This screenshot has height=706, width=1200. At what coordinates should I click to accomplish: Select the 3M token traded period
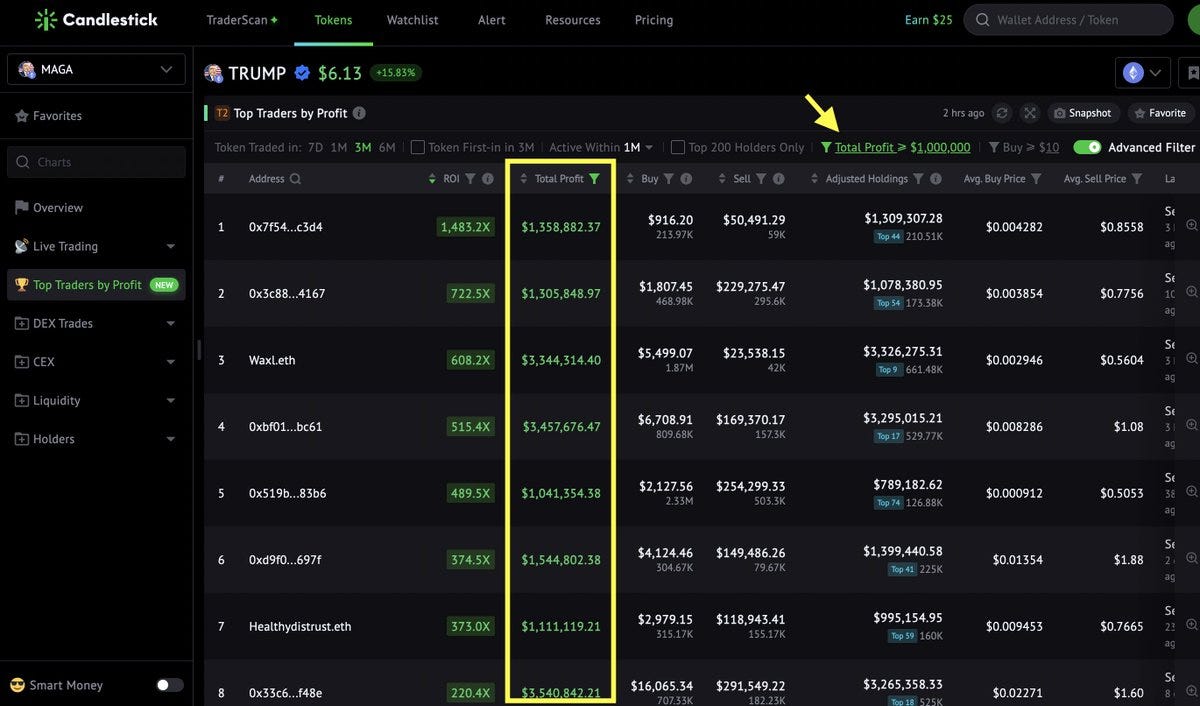[363, 147]
